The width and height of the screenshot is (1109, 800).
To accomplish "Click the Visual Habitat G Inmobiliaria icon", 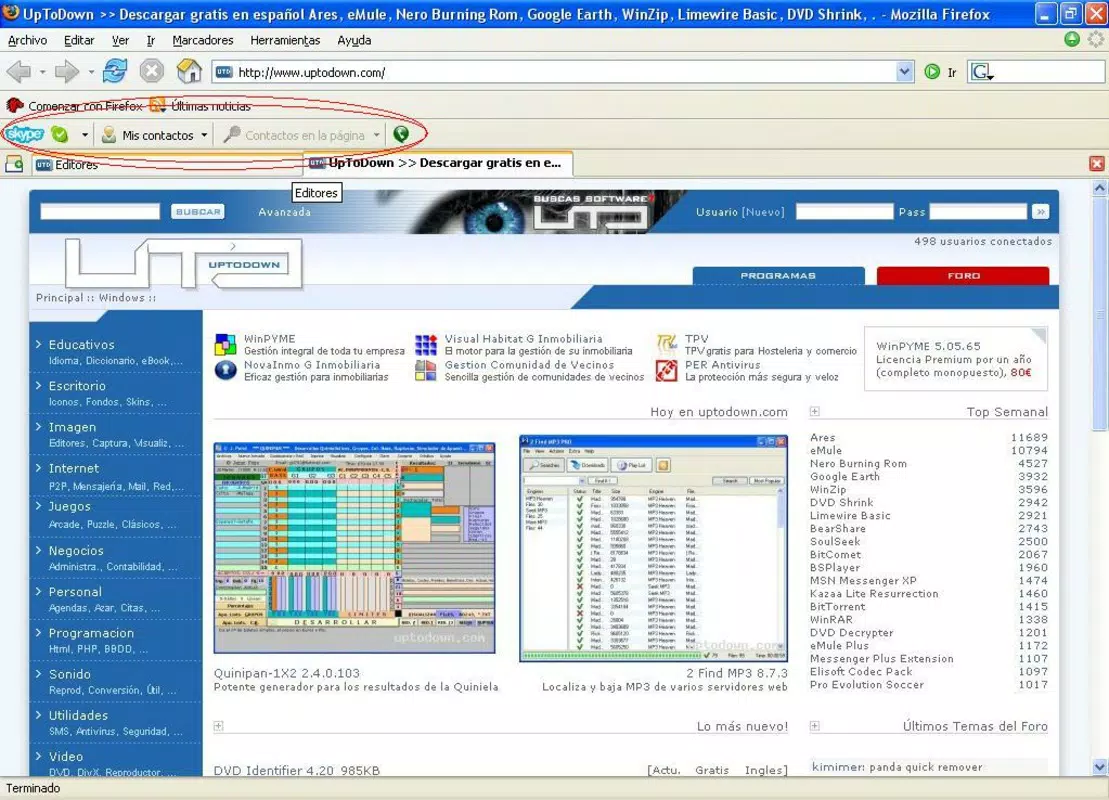I will click(426, 344).
